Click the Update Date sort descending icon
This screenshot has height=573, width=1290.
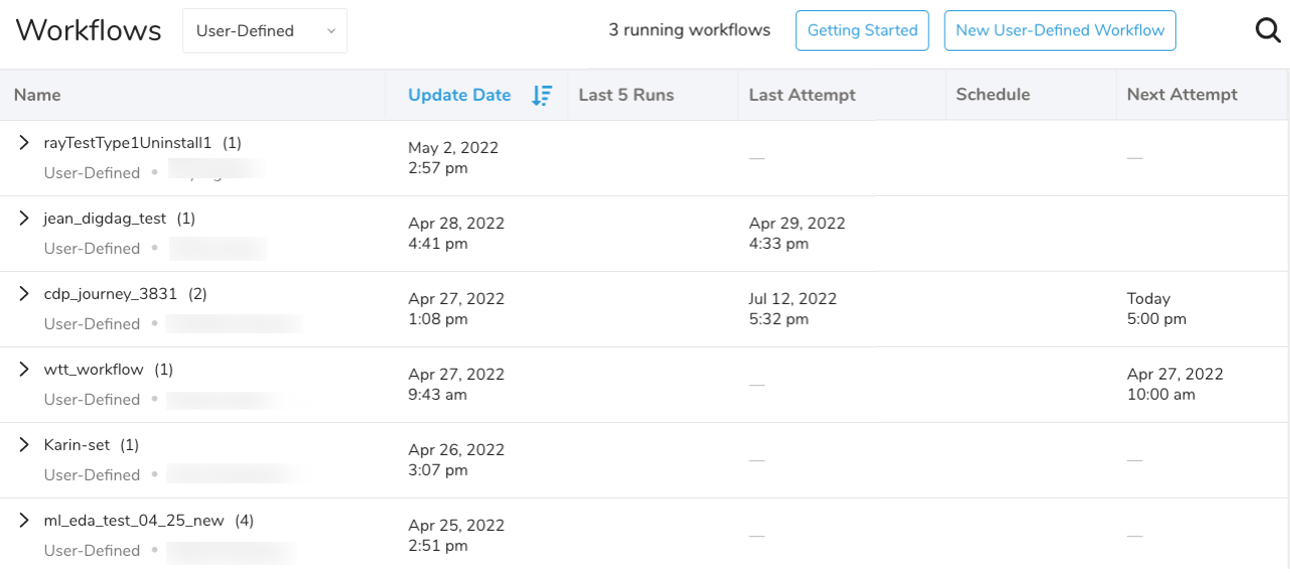pyautogui.click(x=541, y=95)
